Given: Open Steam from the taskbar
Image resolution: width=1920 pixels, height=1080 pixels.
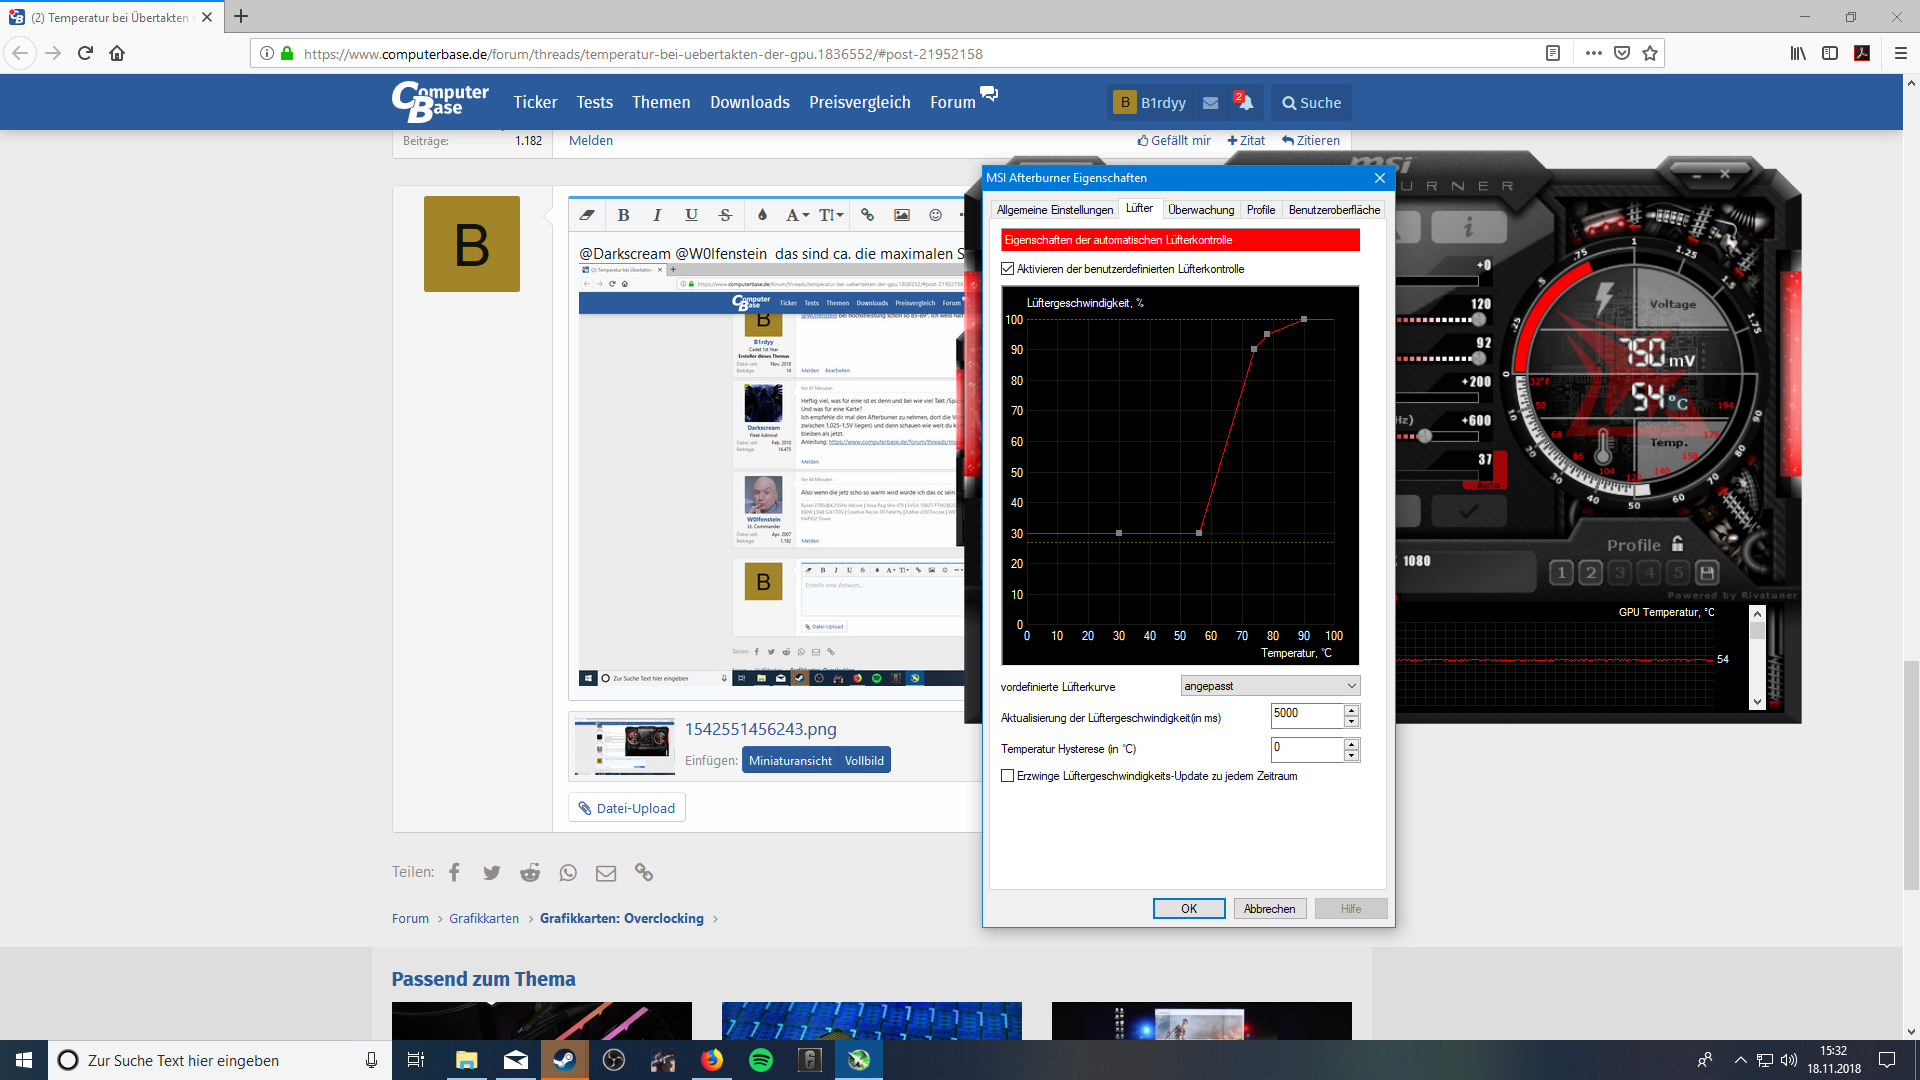Looking at the screenshot, I should coord(565,1060).
